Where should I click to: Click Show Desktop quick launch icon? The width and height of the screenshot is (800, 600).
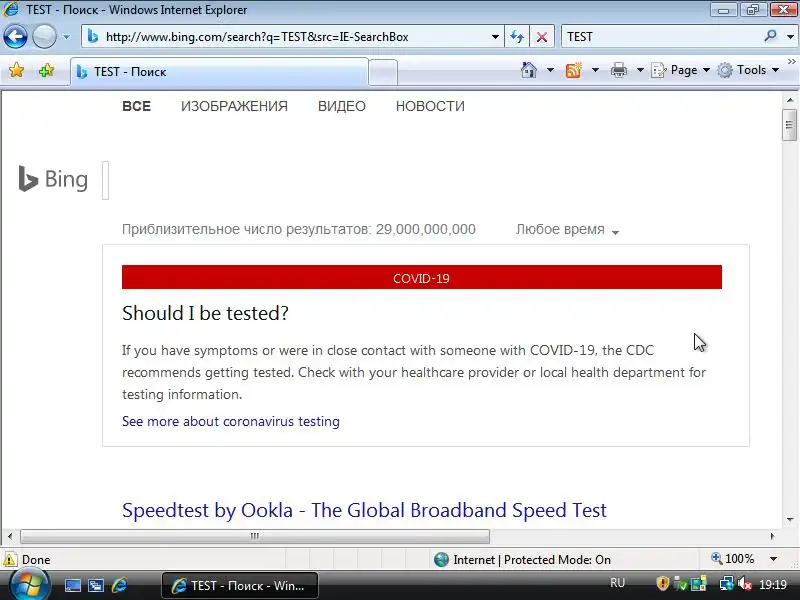(72, 585)
